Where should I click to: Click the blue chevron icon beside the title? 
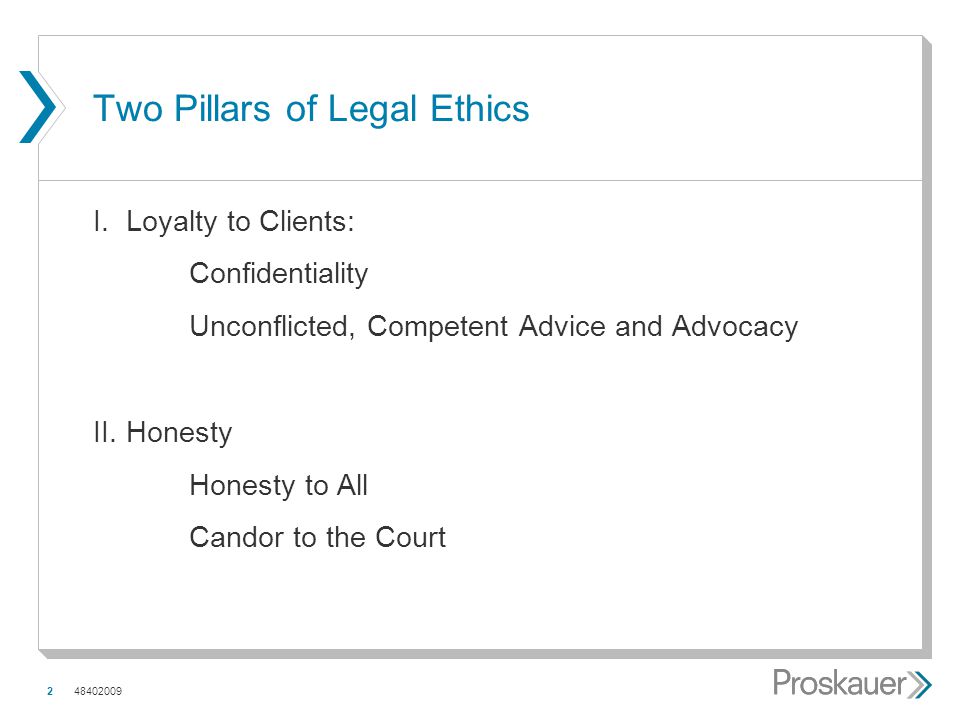[x=37, y=107]
